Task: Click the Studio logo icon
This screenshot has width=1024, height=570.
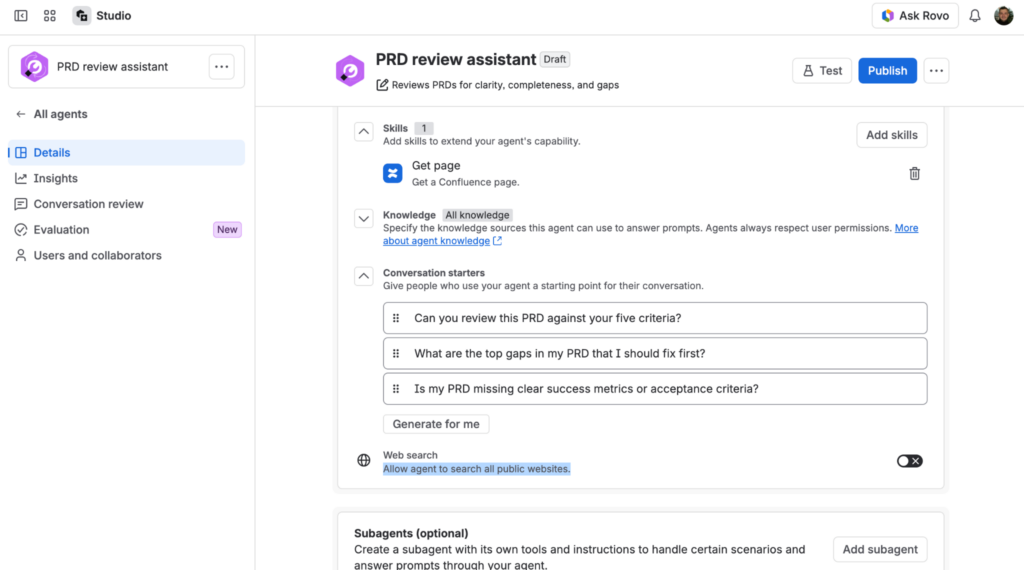Action: (82, 16)
